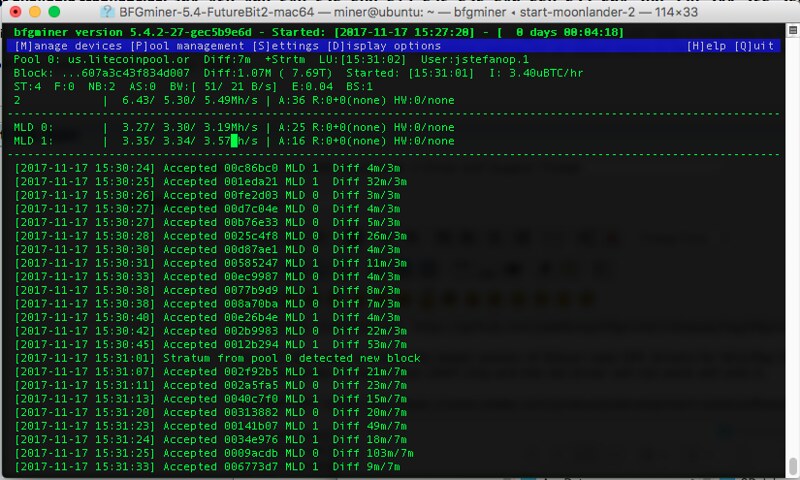Viewport: 800px width, 480px height.
Task: Click the terminal scrollback icon at top right
Action: [792, 30]
